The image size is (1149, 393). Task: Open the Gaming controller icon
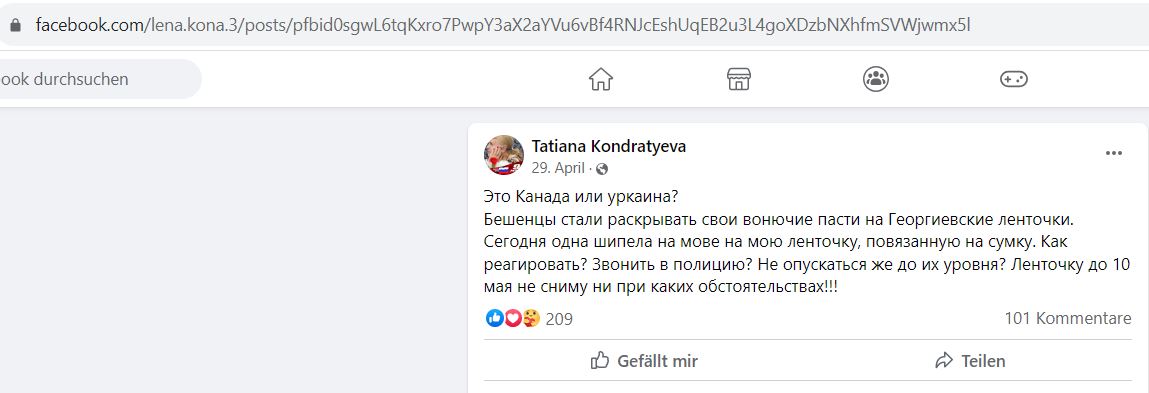coord(1013,79)
